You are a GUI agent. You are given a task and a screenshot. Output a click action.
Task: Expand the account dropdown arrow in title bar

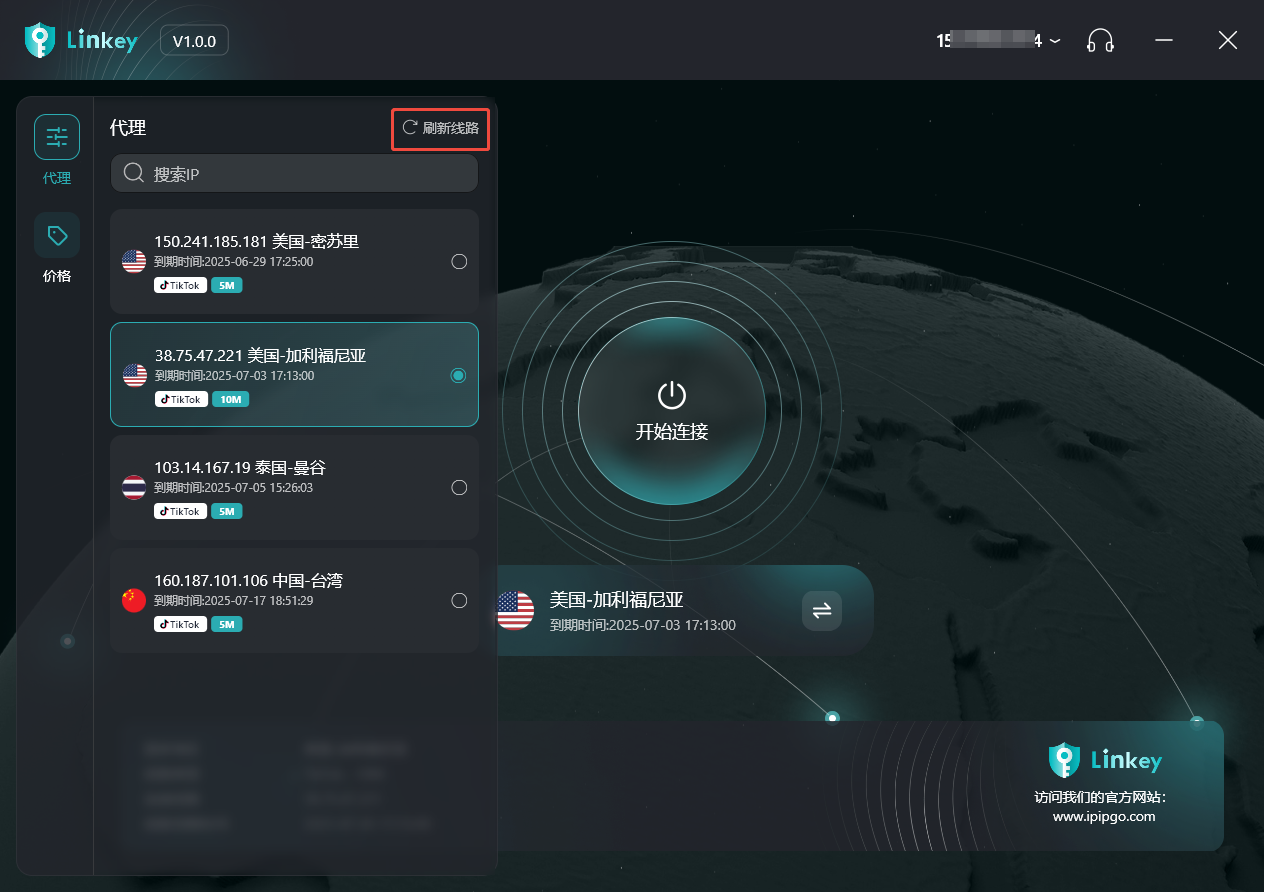point(1055,42)
